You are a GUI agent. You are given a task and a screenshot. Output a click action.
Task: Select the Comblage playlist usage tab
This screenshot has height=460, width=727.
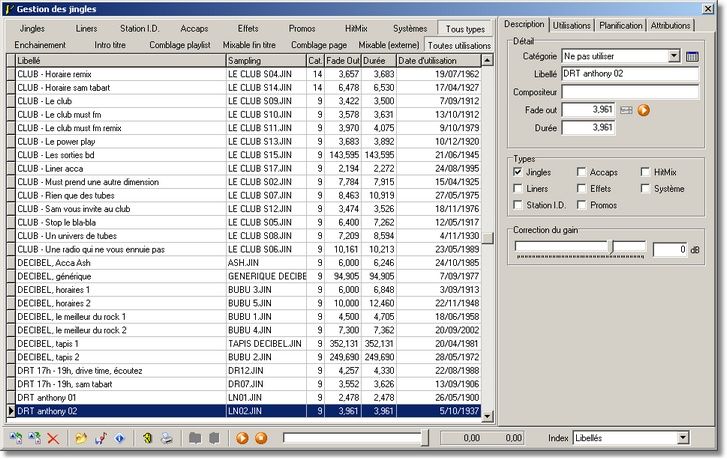180,45
